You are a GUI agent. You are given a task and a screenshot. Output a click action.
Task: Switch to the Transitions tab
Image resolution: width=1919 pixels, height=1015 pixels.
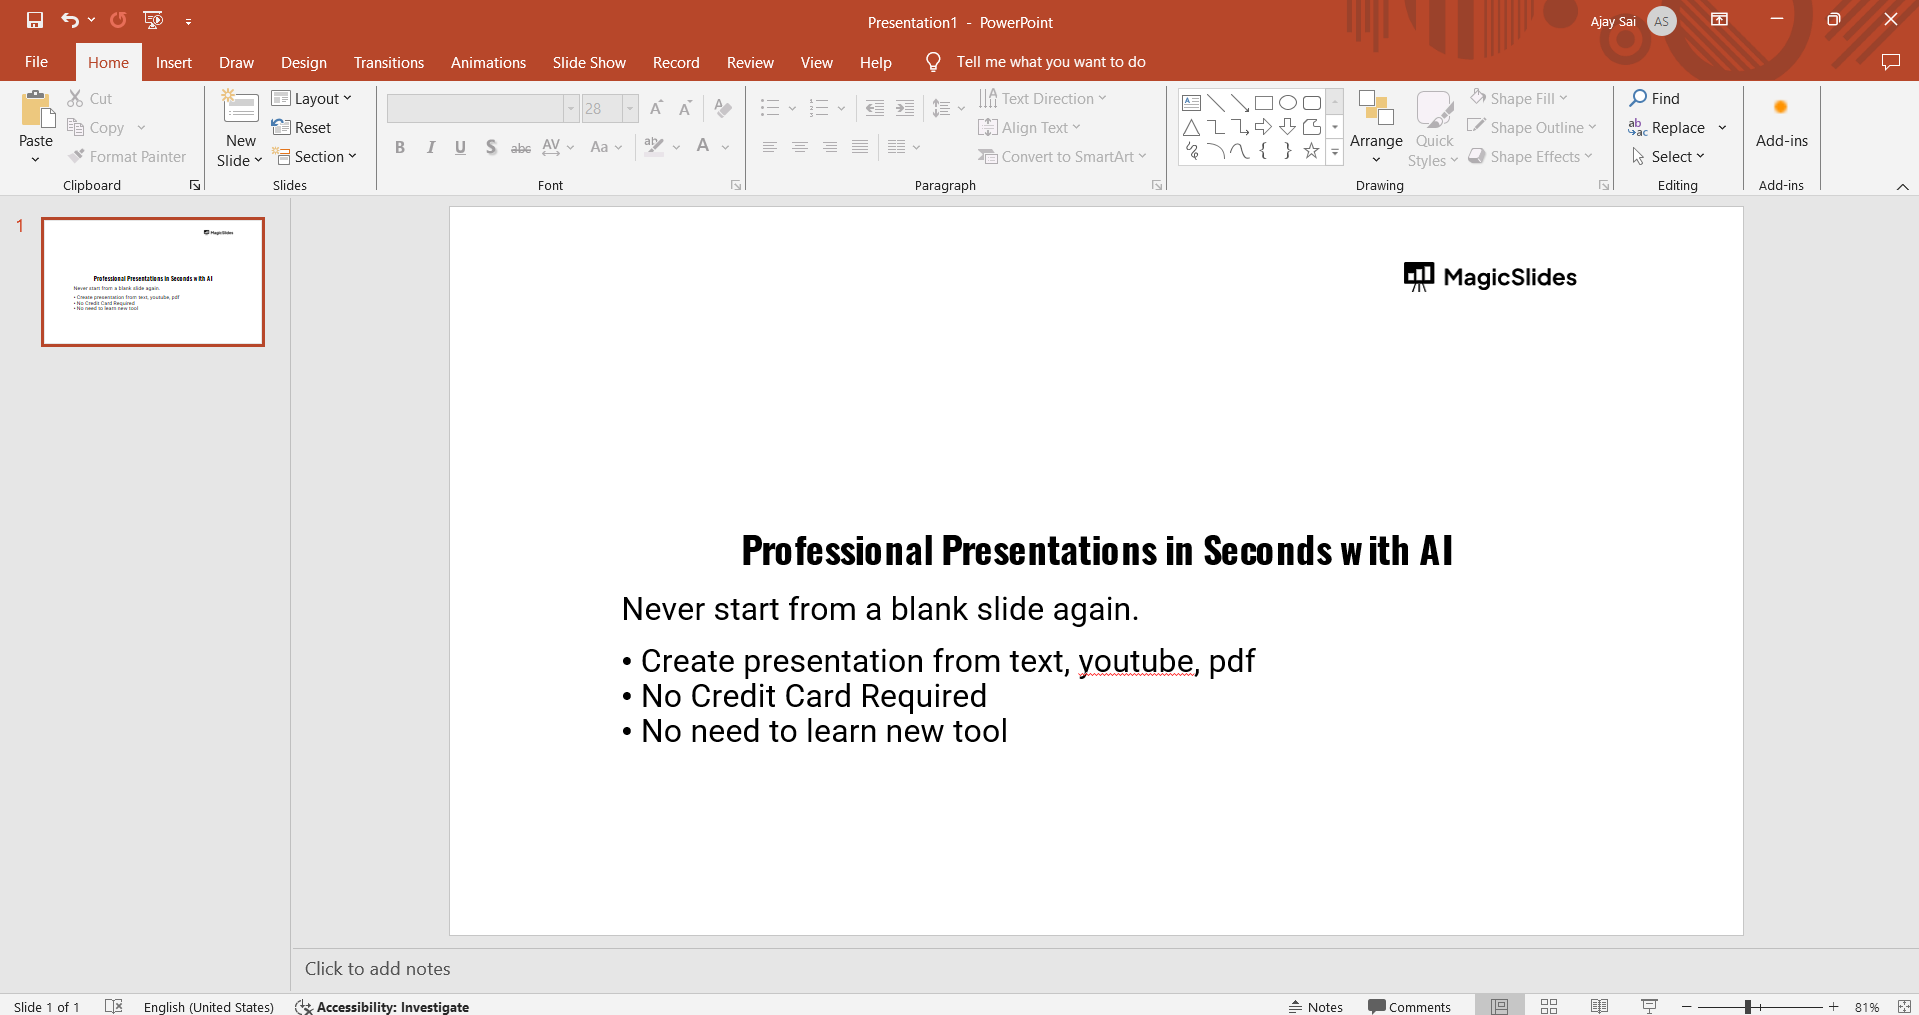388,62
